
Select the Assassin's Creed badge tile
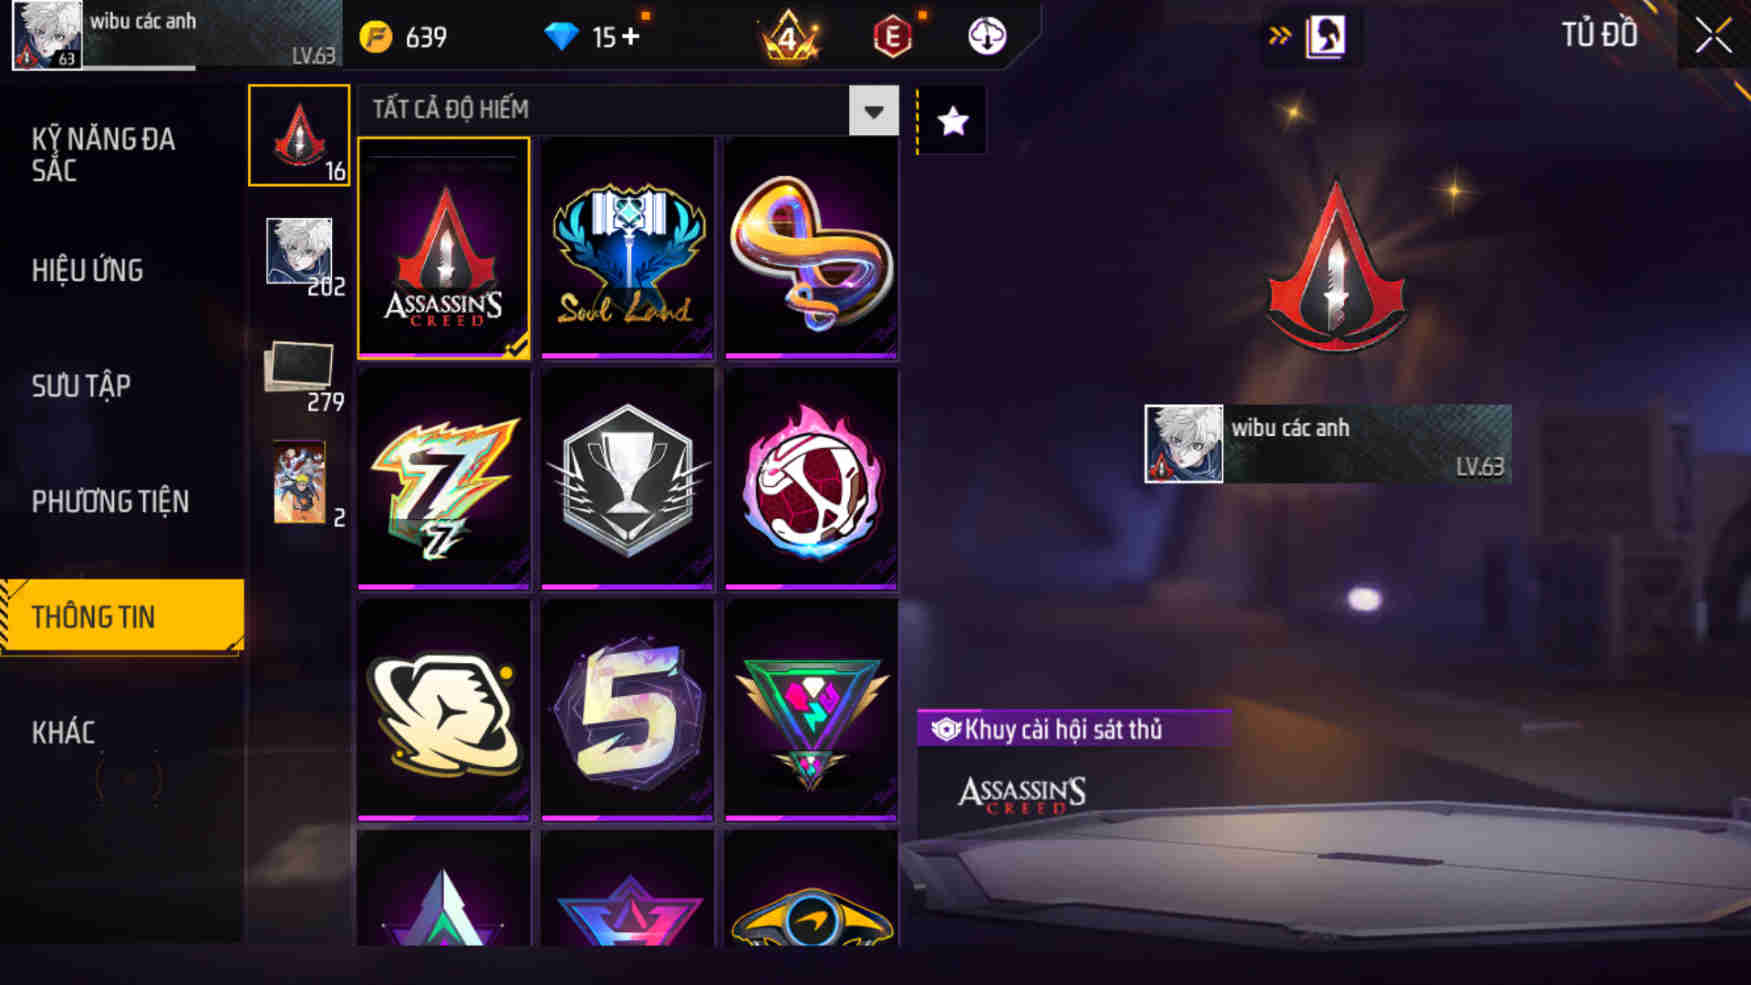click(444, 248)
